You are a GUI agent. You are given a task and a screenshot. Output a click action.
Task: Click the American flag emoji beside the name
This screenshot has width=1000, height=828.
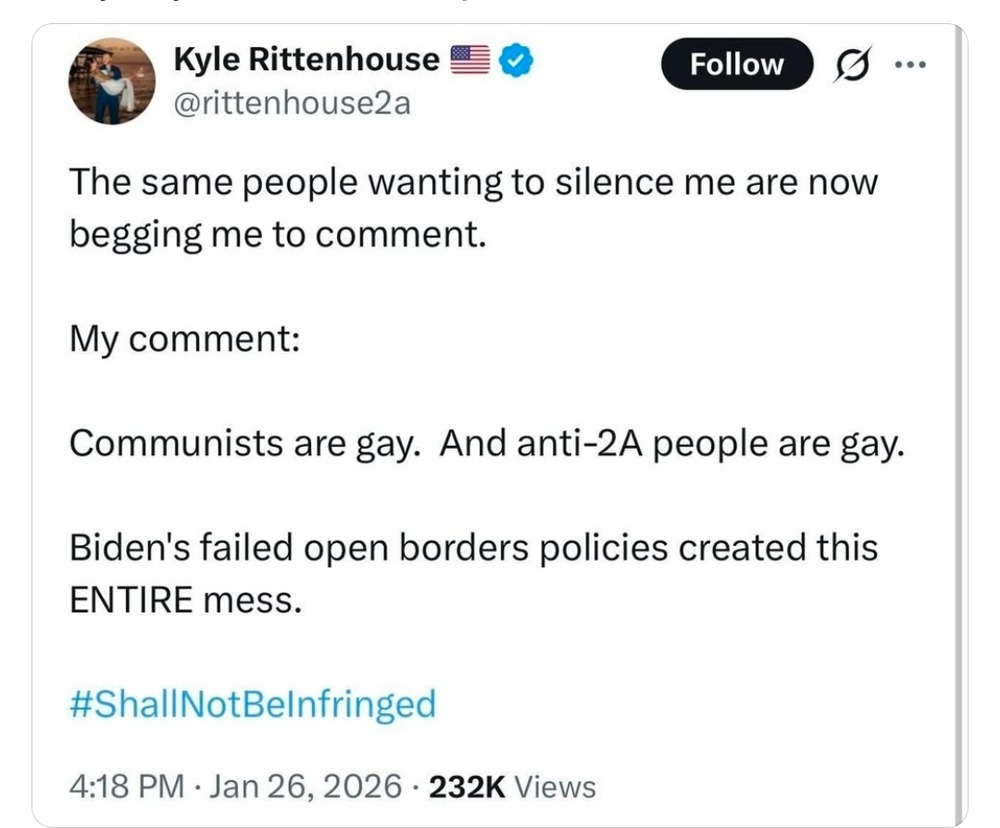470,62
